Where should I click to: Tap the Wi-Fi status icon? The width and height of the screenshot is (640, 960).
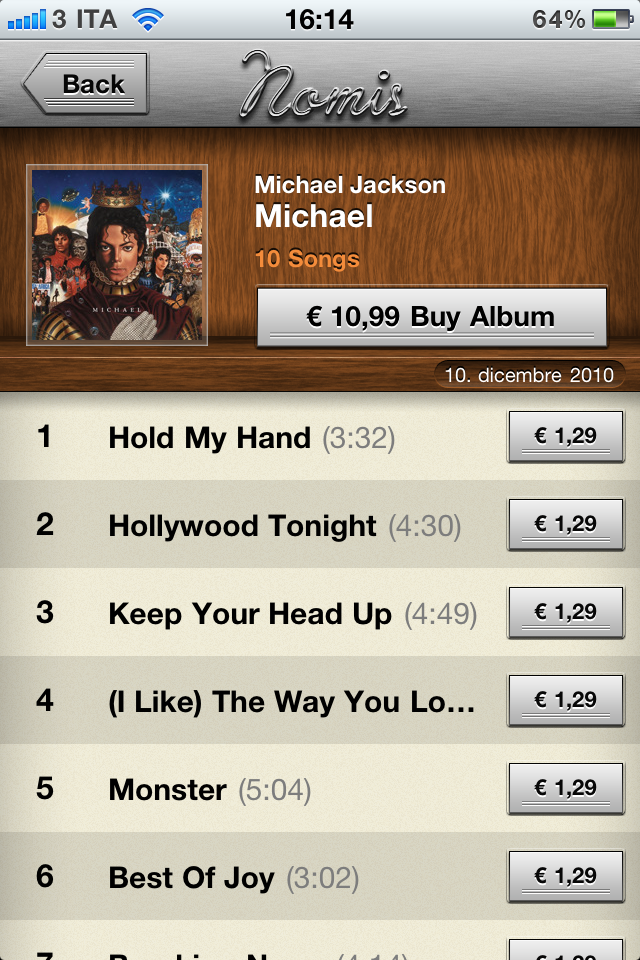pos(148,20)
